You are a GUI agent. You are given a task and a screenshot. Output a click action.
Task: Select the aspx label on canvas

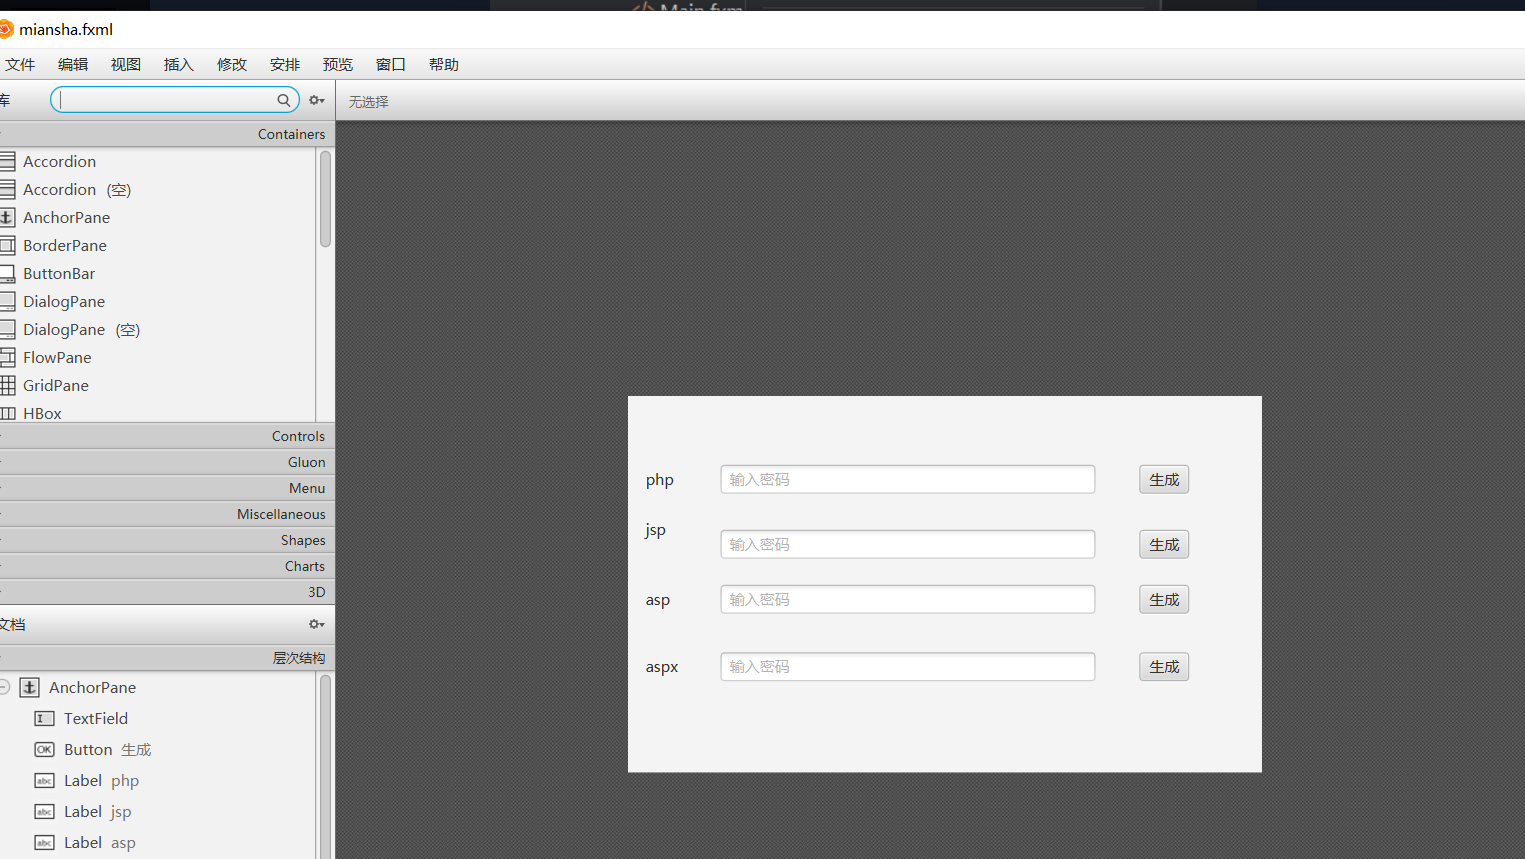click(662, 667)
